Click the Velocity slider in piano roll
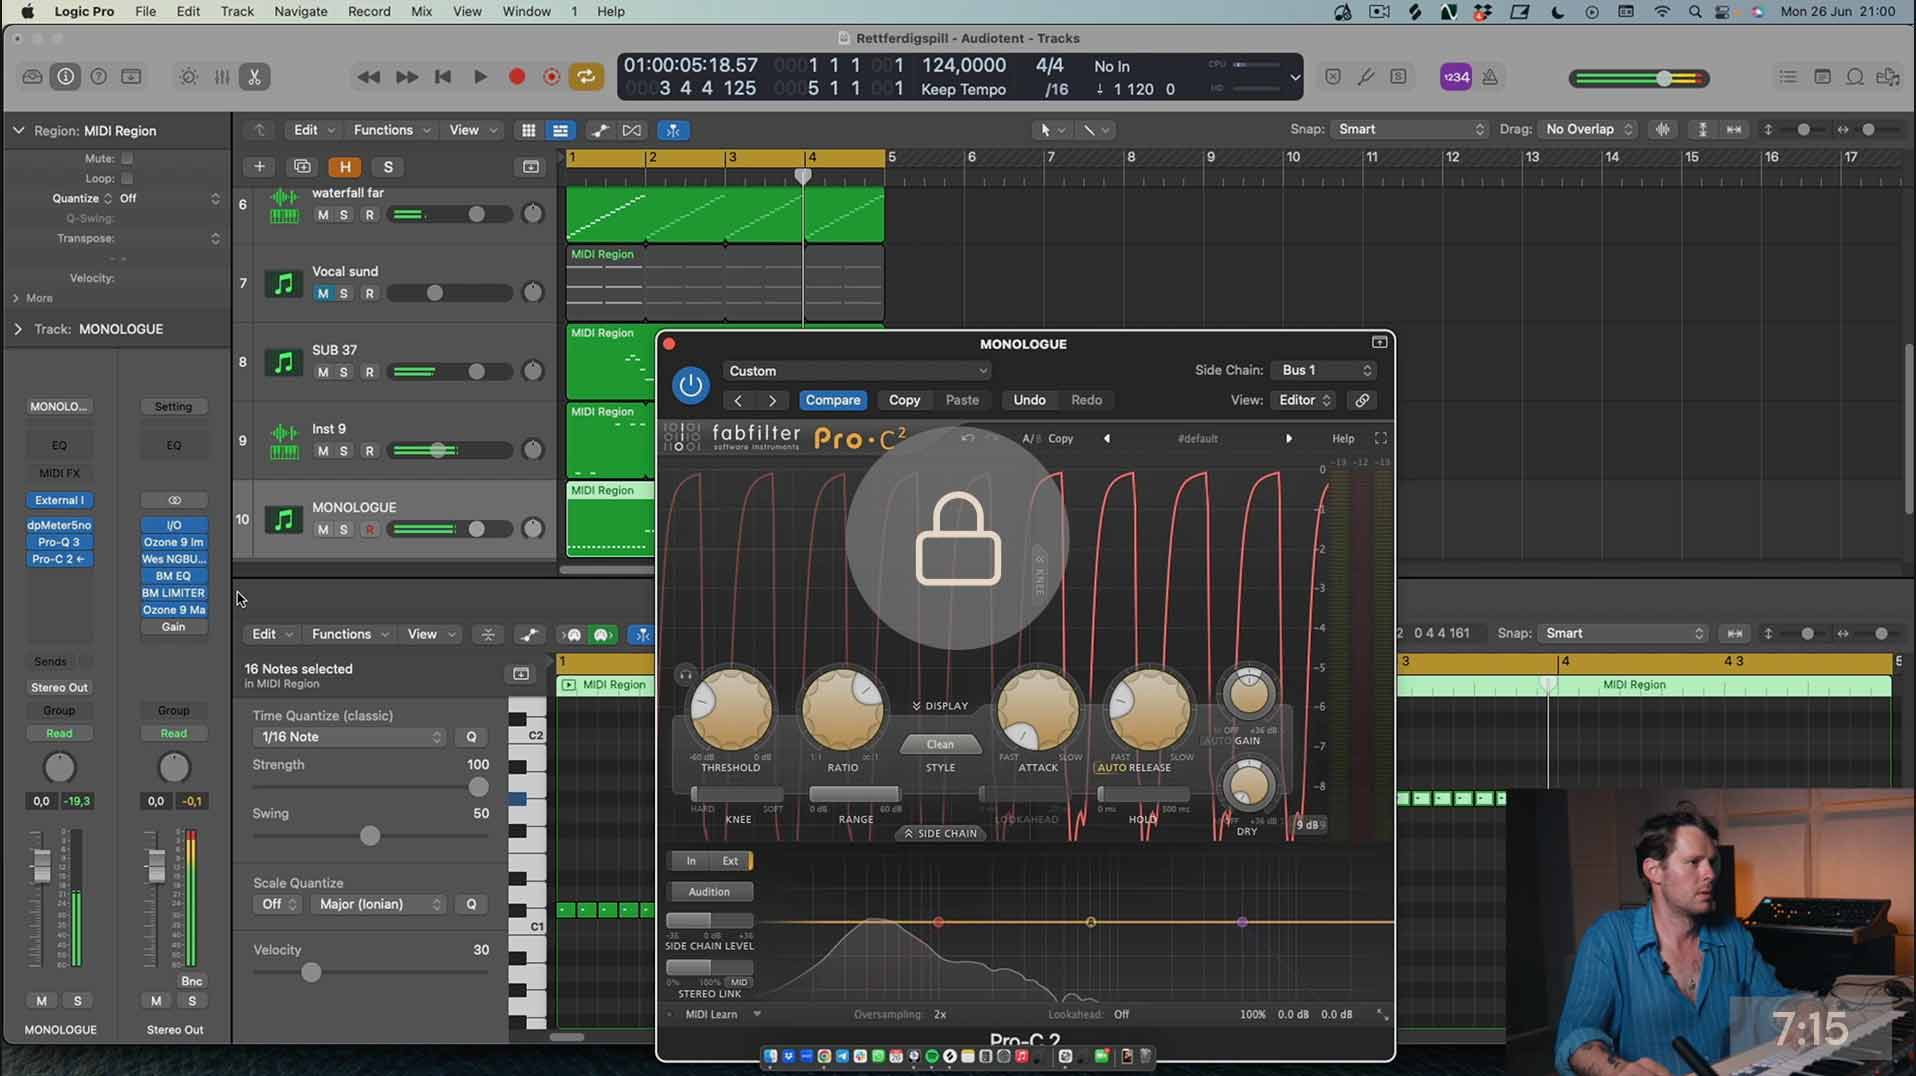This screenshot has width=1916, height=1076. (x=311, y=973)
